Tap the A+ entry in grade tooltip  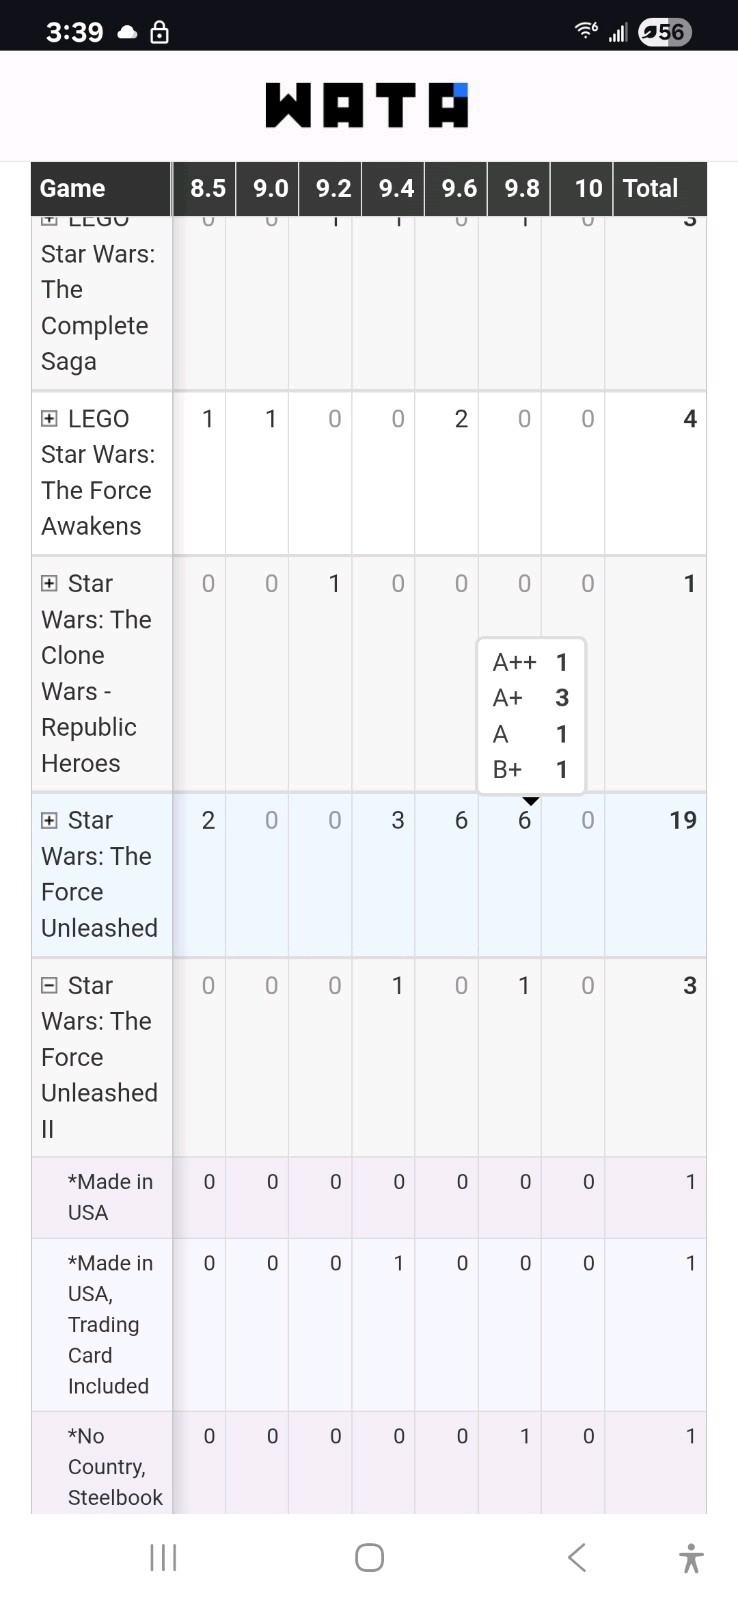530,698
